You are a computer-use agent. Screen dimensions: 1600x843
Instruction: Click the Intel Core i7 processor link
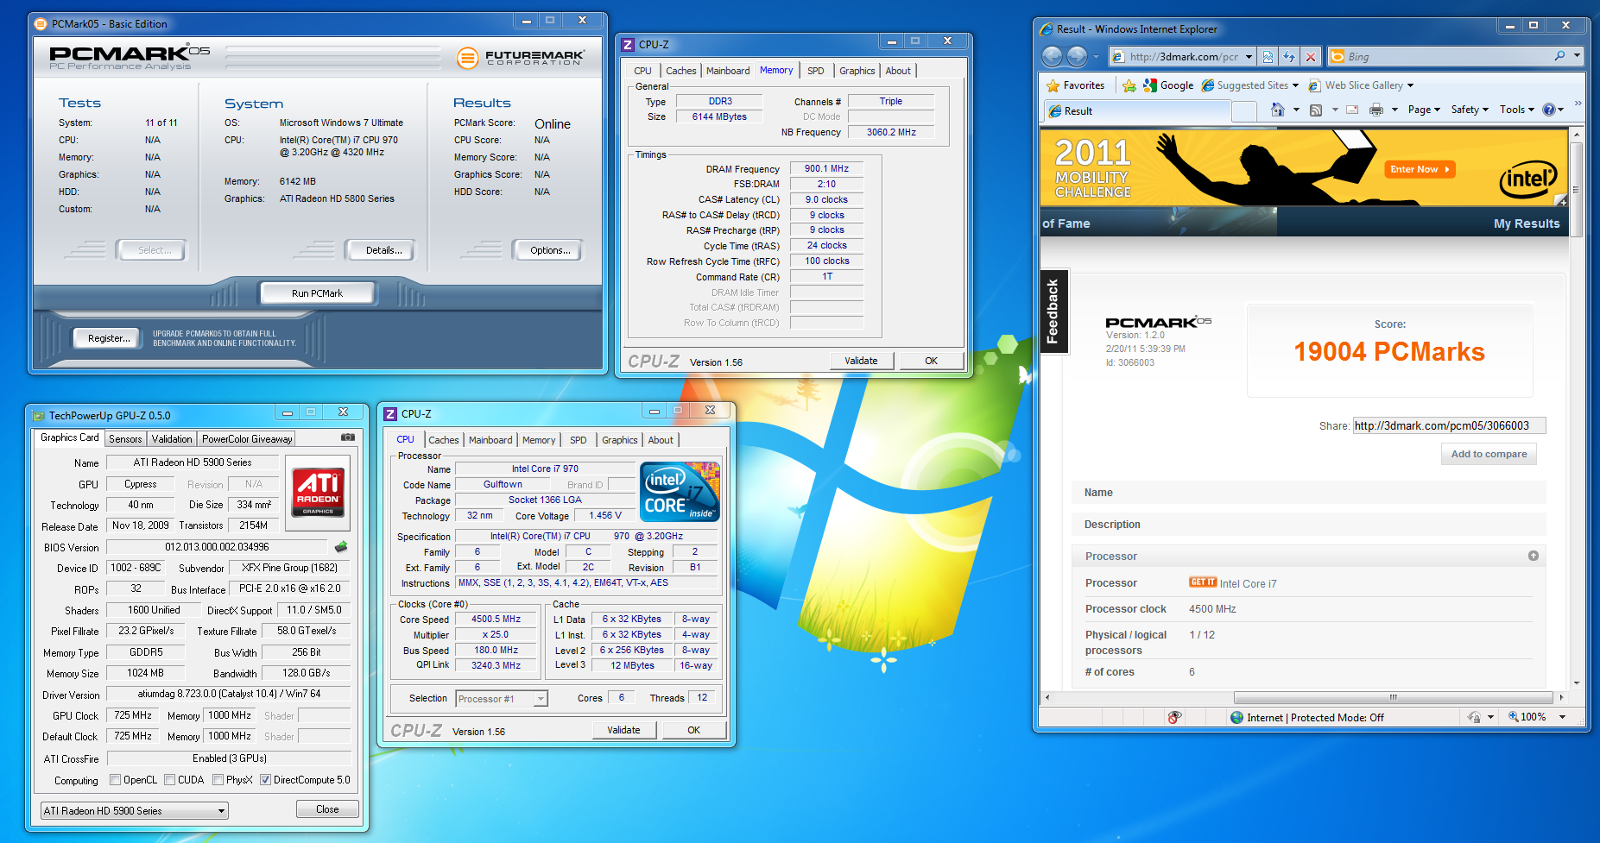point(1248,584)
